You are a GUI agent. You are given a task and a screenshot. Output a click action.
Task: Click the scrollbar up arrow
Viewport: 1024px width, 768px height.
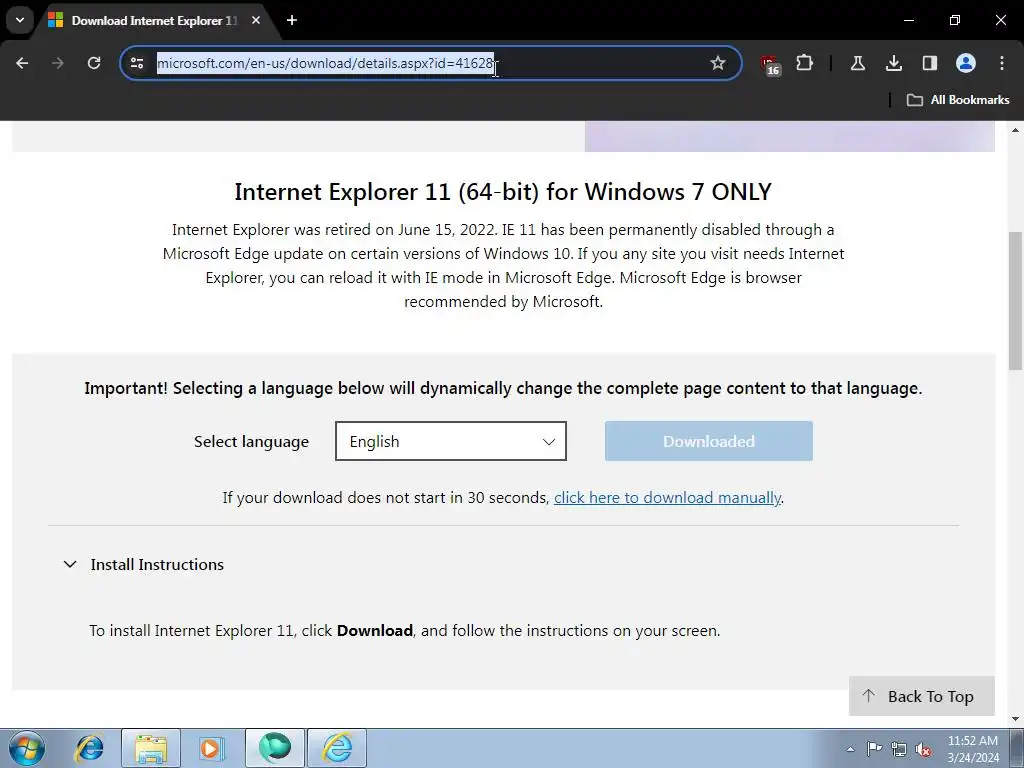pyautogui.click(x=1016, y=130)
